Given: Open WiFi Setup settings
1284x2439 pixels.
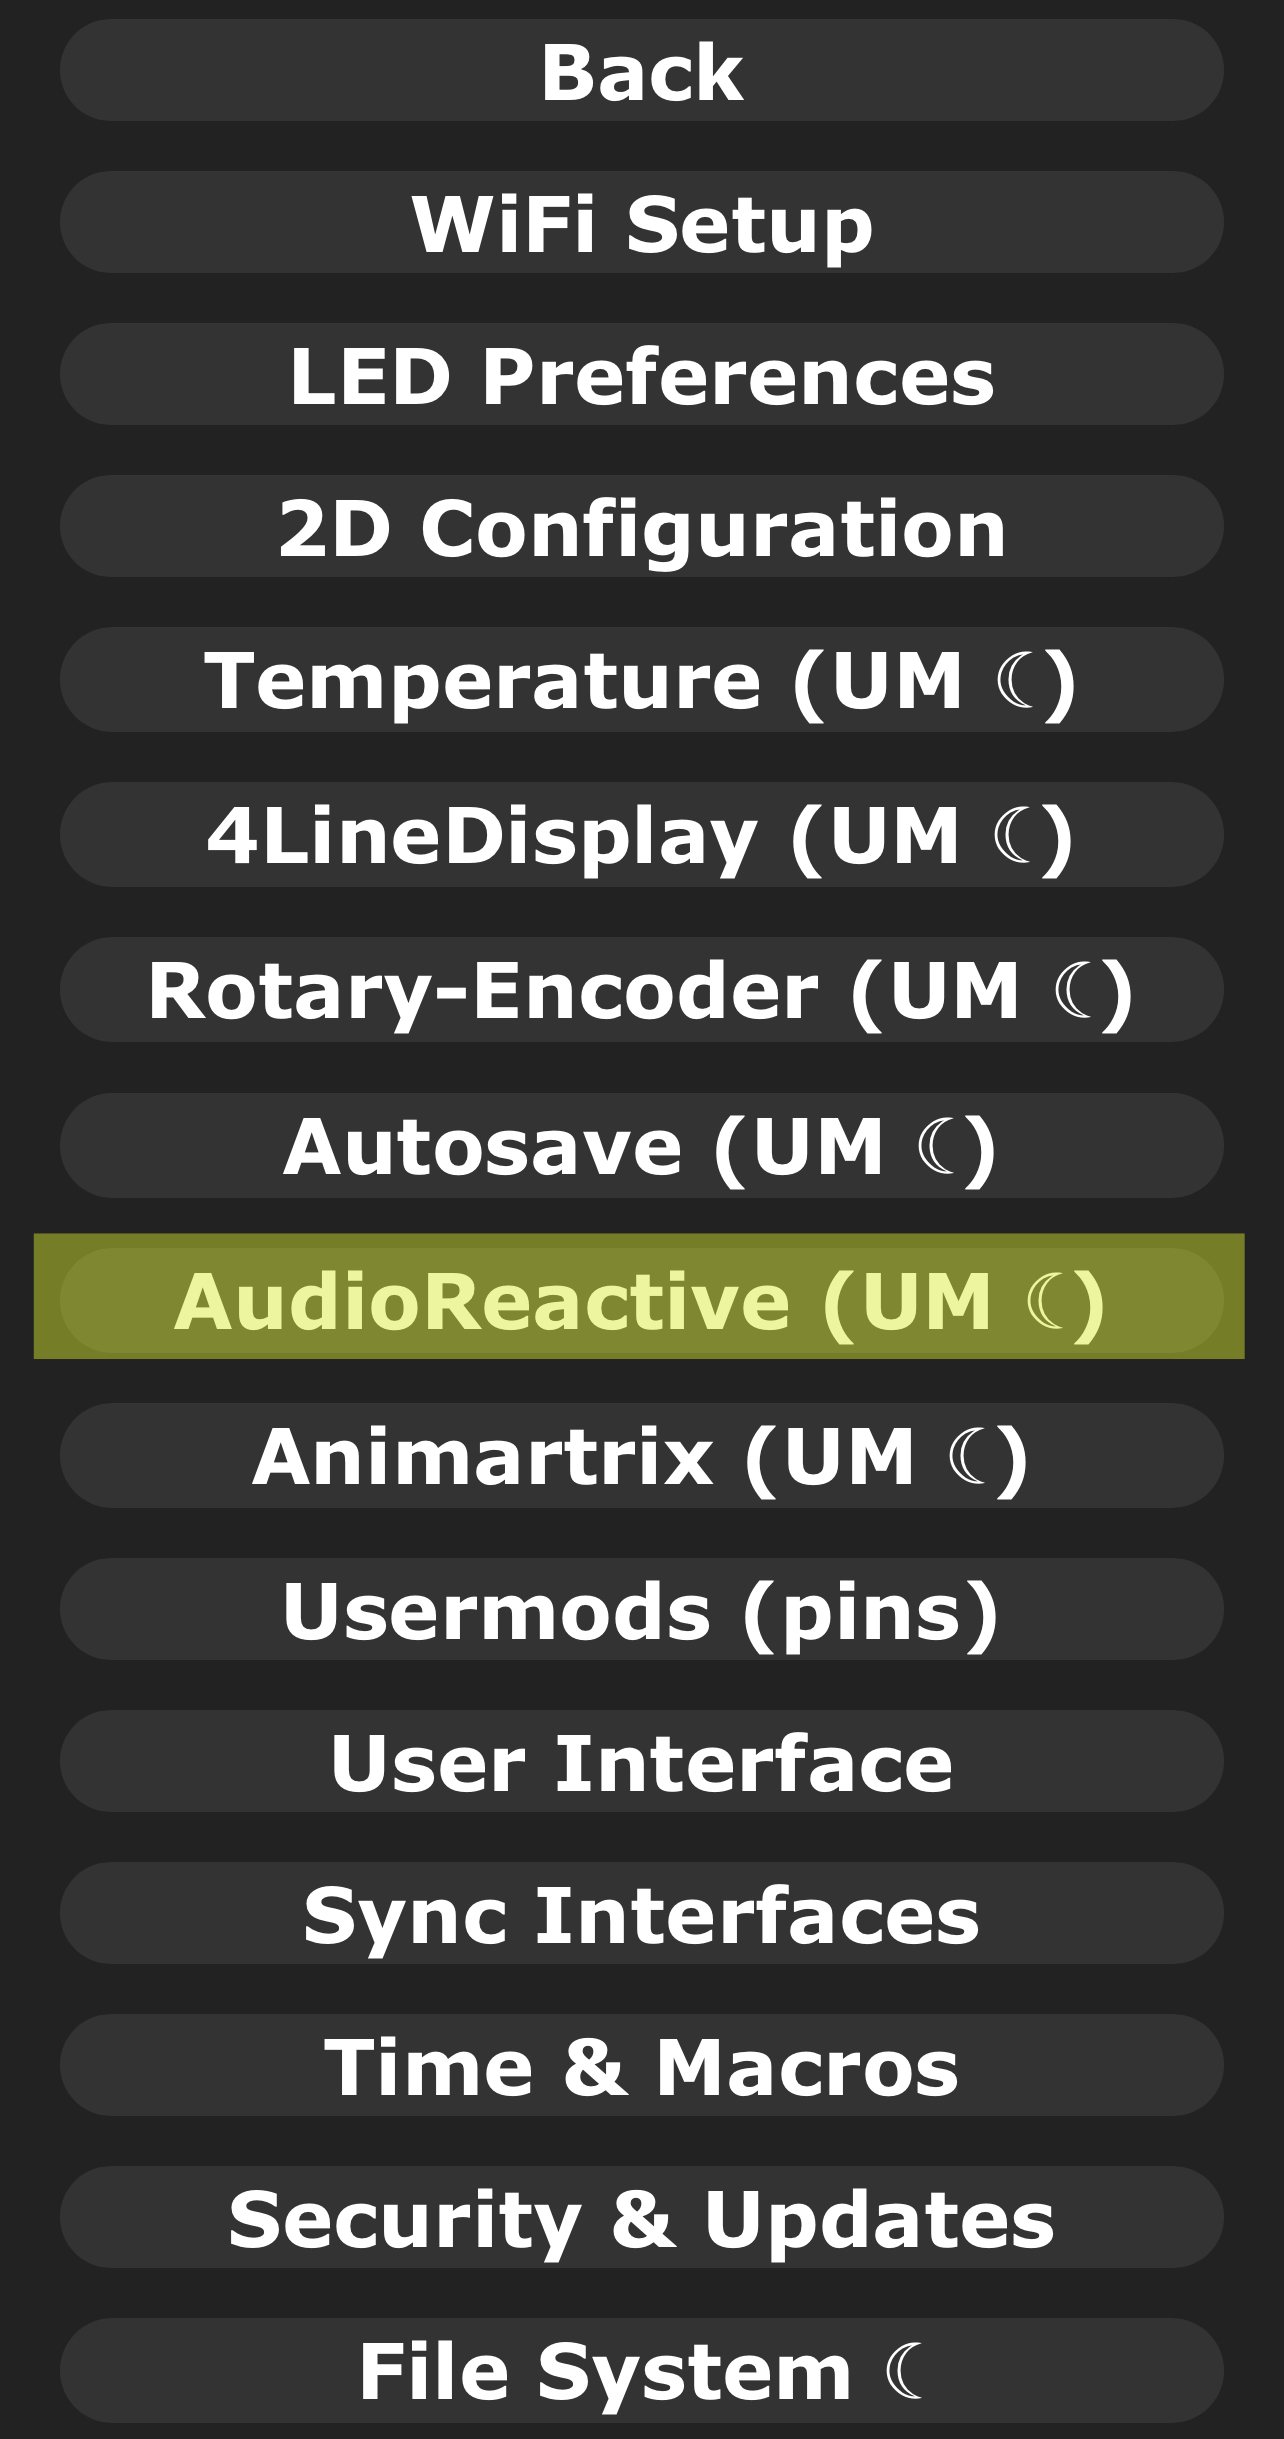Looking at the screenshot, I should (x=641, y=222).
